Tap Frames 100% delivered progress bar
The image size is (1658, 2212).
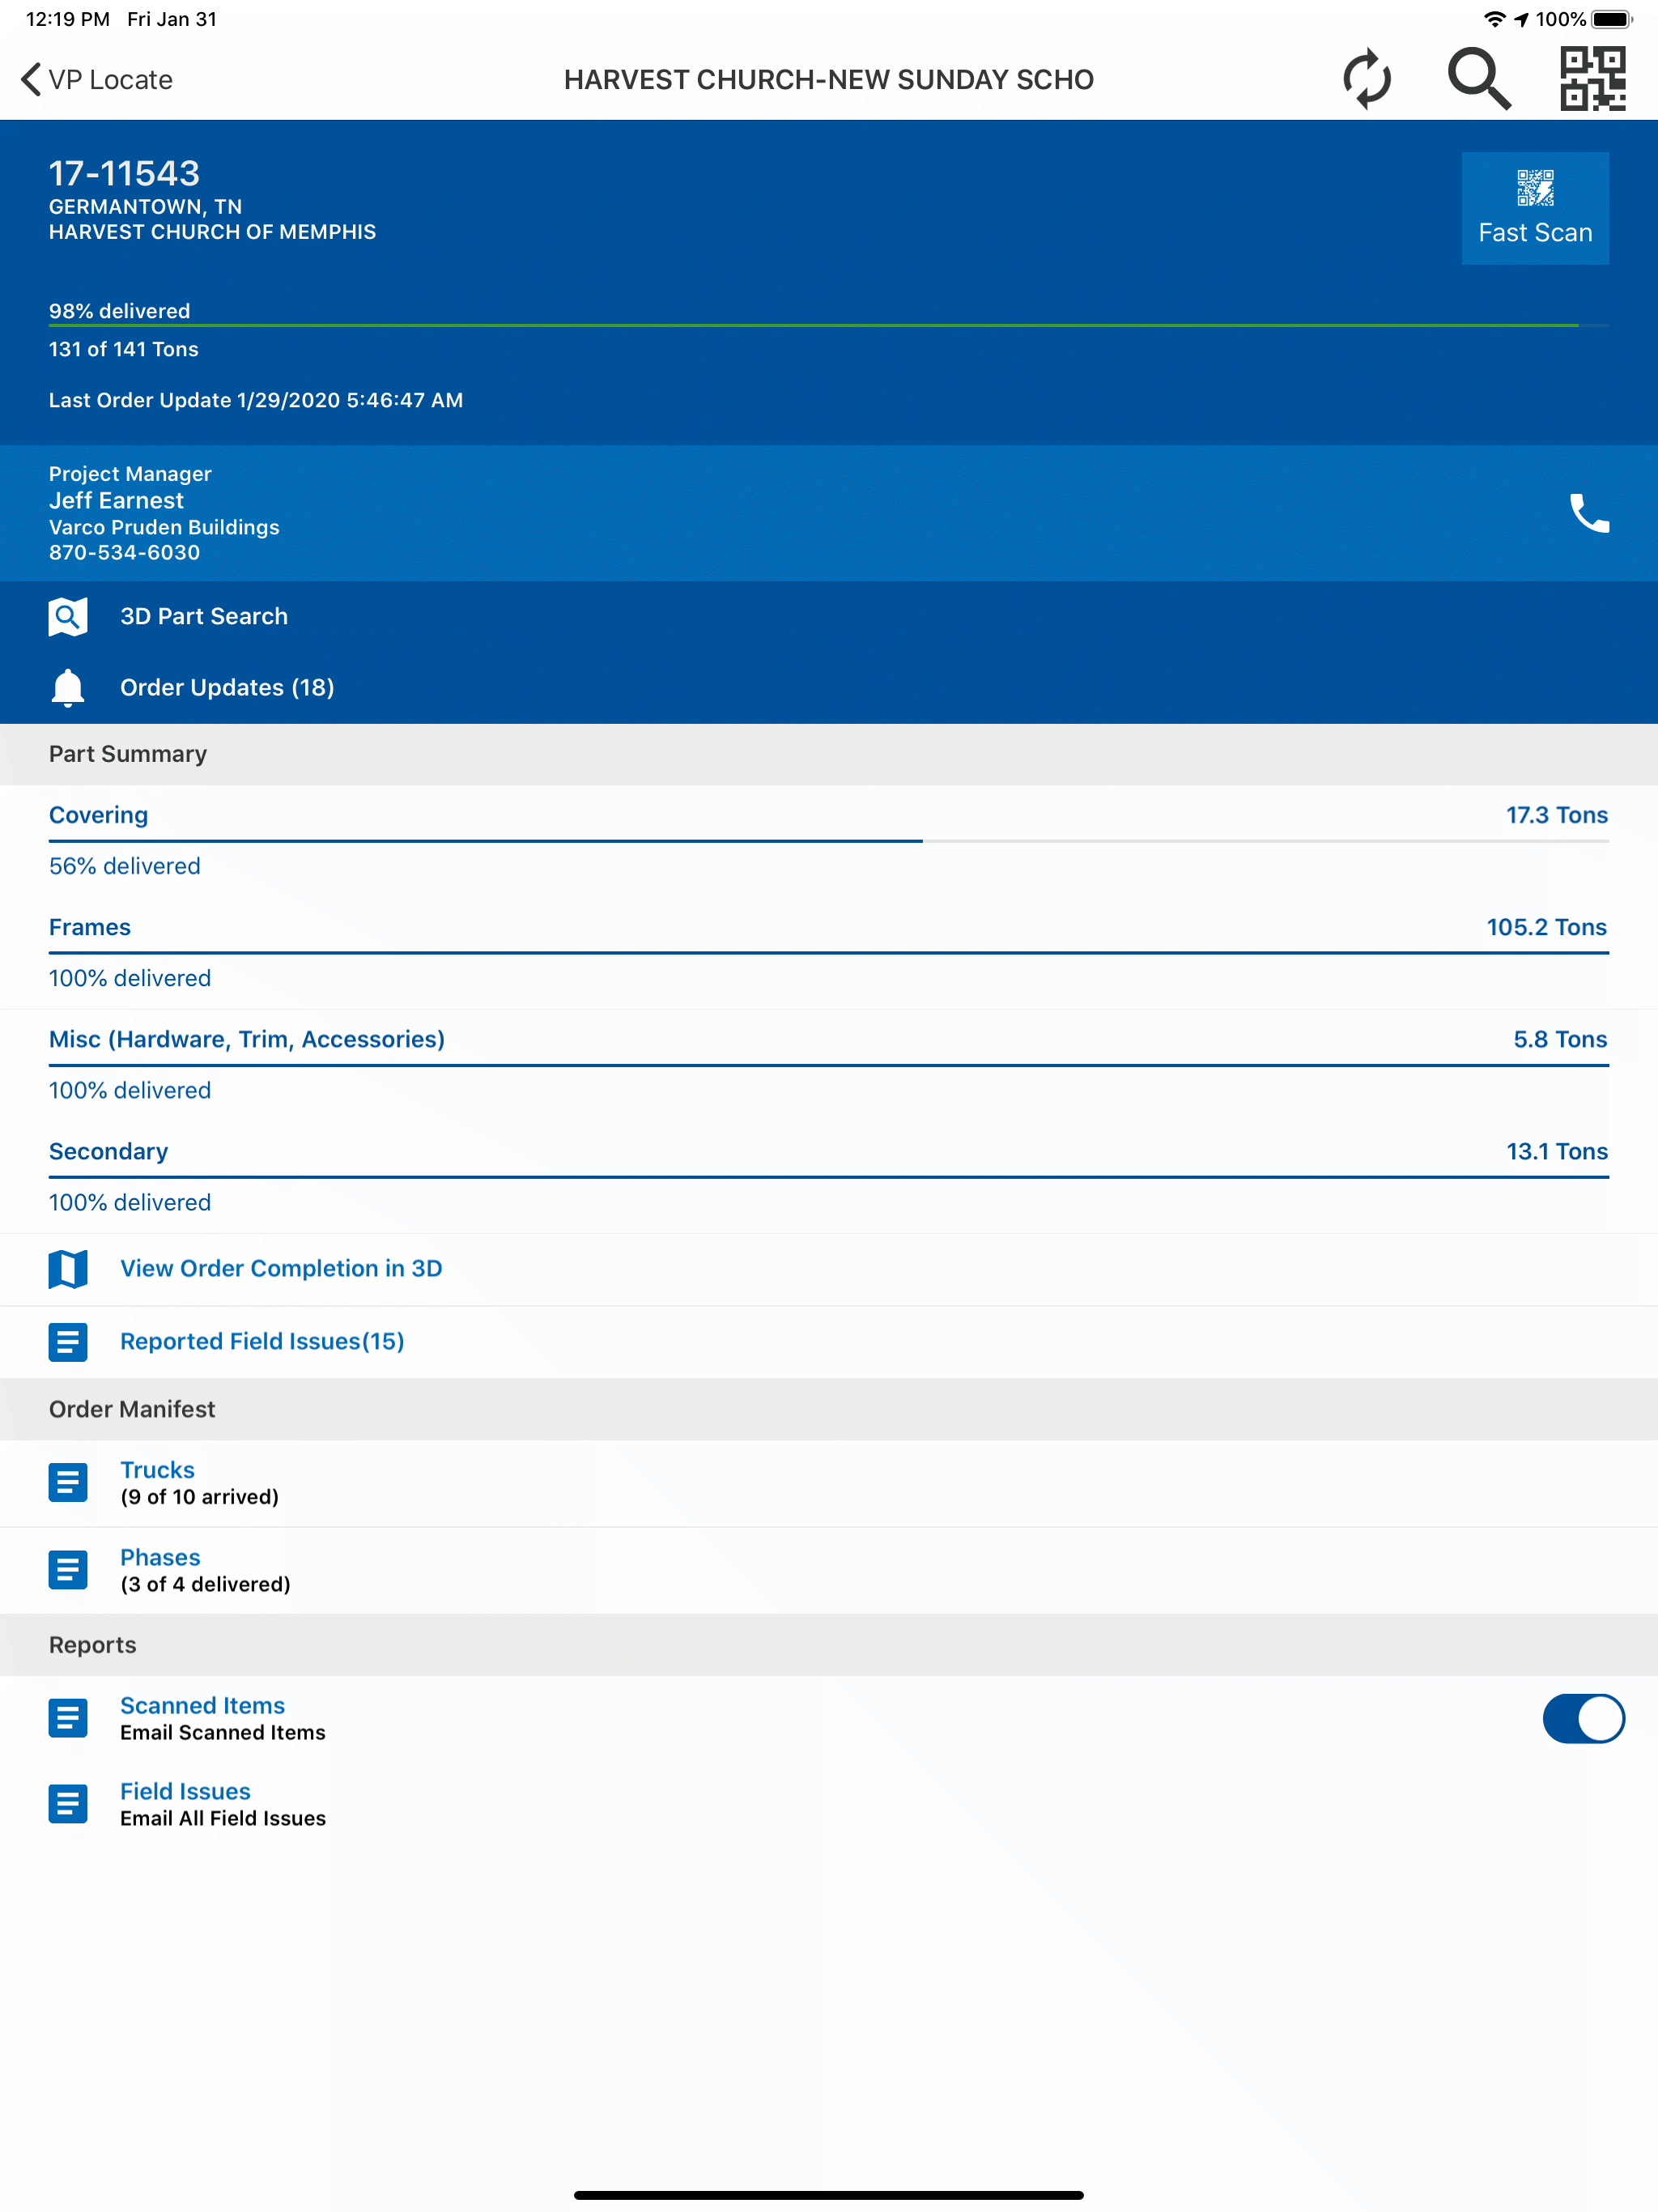(829, 953)
